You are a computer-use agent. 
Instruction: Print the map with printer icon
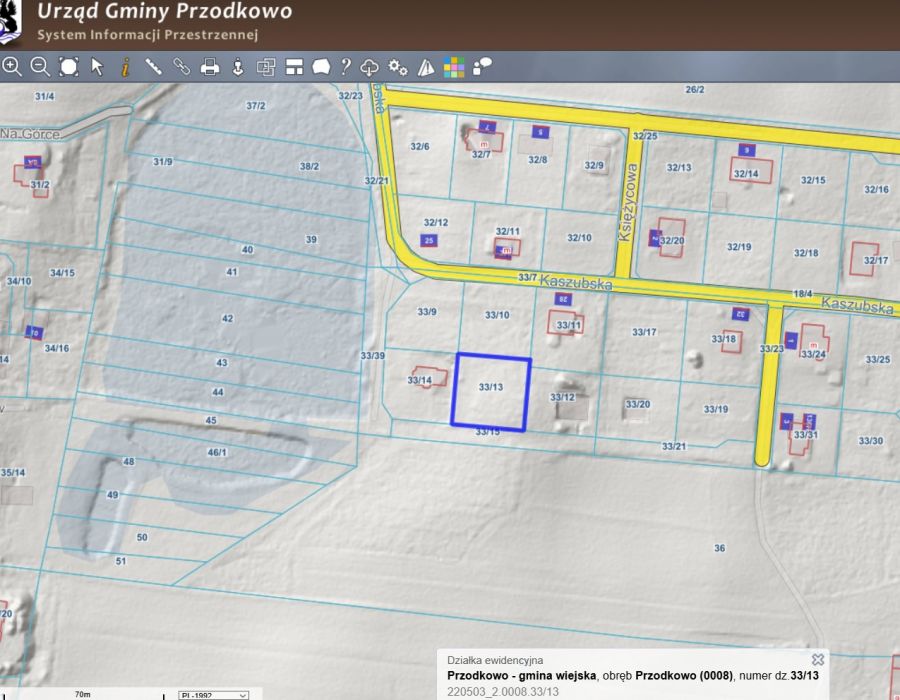click(x=210, y=67)
